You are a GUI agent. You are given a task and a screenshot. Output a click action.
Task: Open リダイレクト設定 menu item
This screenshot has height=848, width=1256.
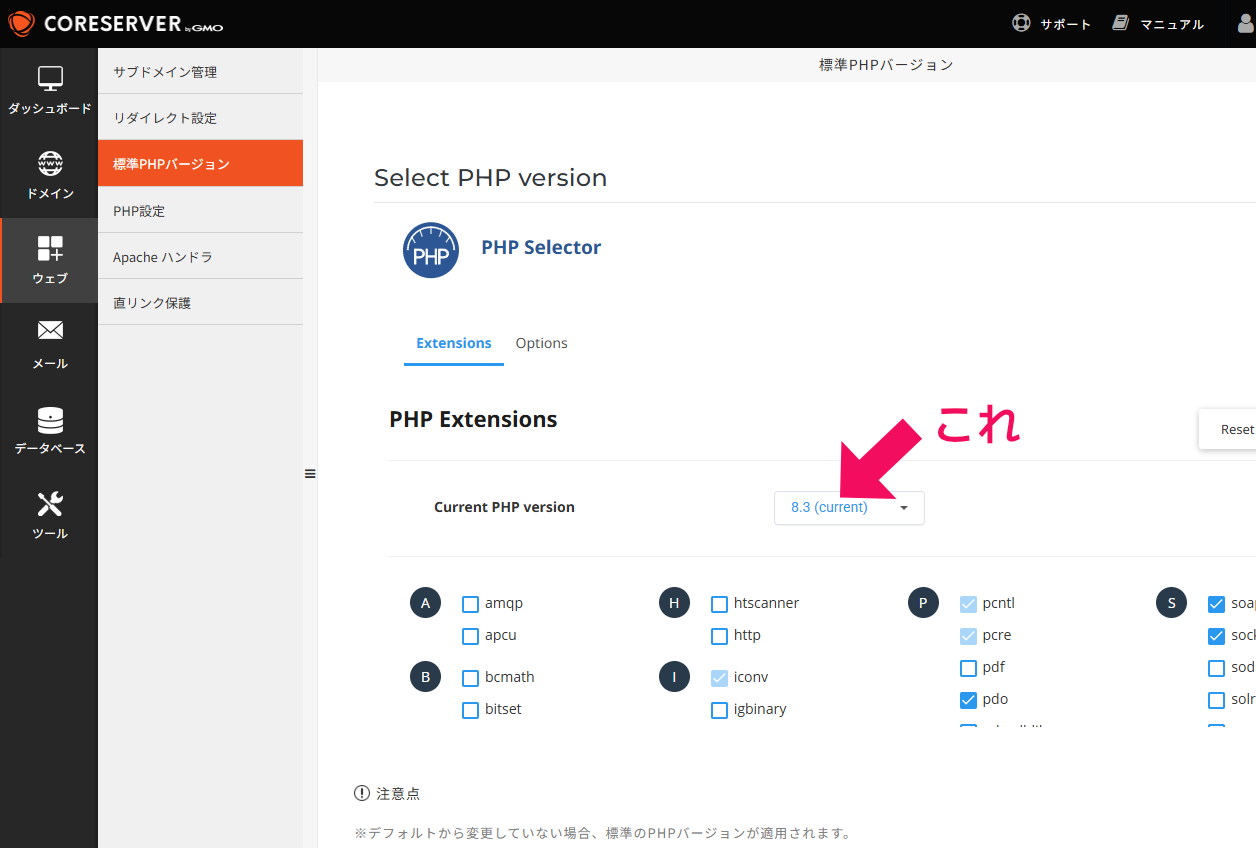pos(200,118)
